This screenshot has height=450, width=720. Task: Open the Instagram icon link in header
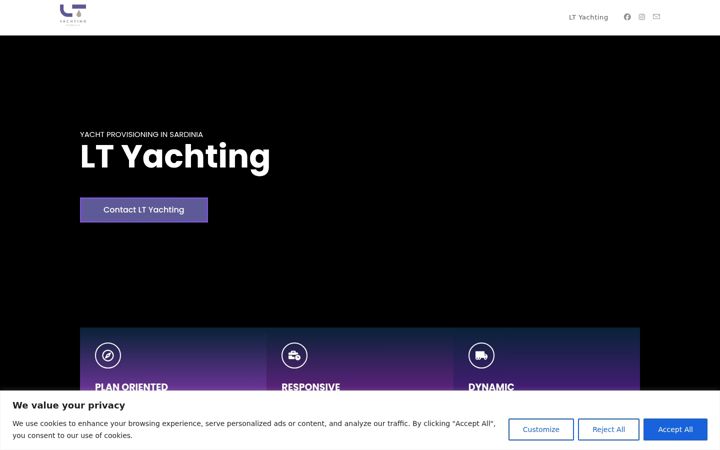(642, 17)
